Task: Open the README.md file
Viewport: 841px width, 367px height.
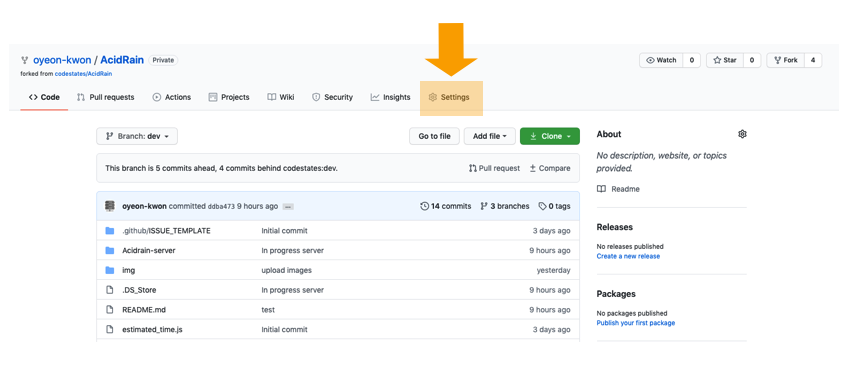Action: pyautogui.click(x=144, y=310)
